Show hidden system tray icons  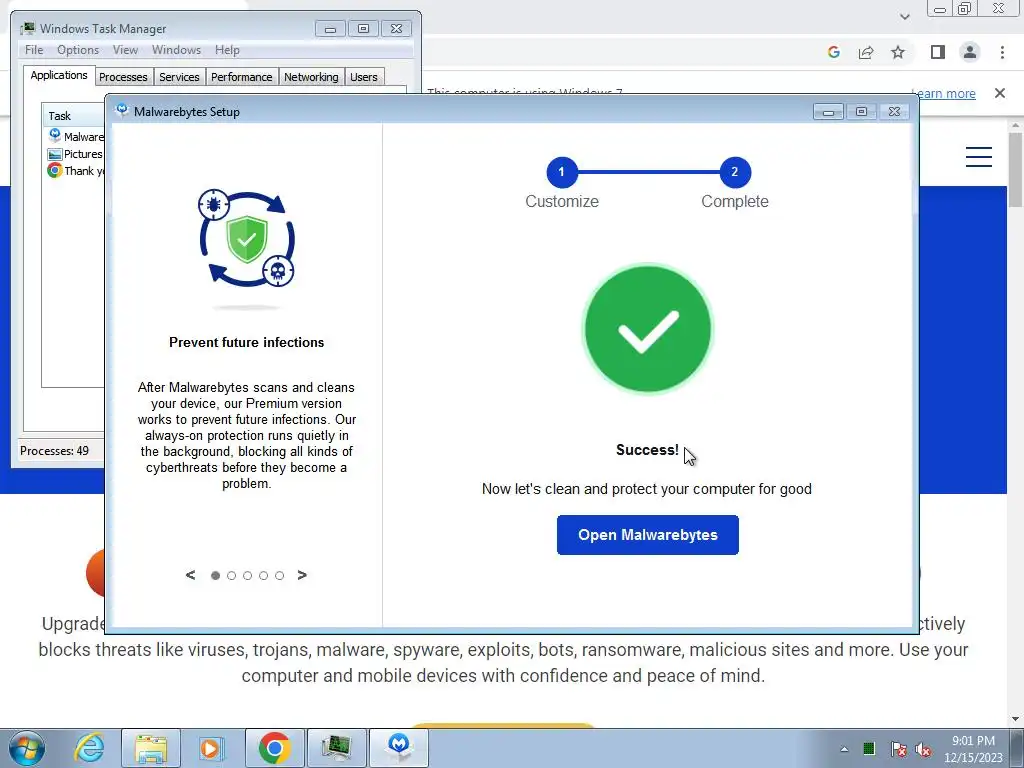(844, 749)
